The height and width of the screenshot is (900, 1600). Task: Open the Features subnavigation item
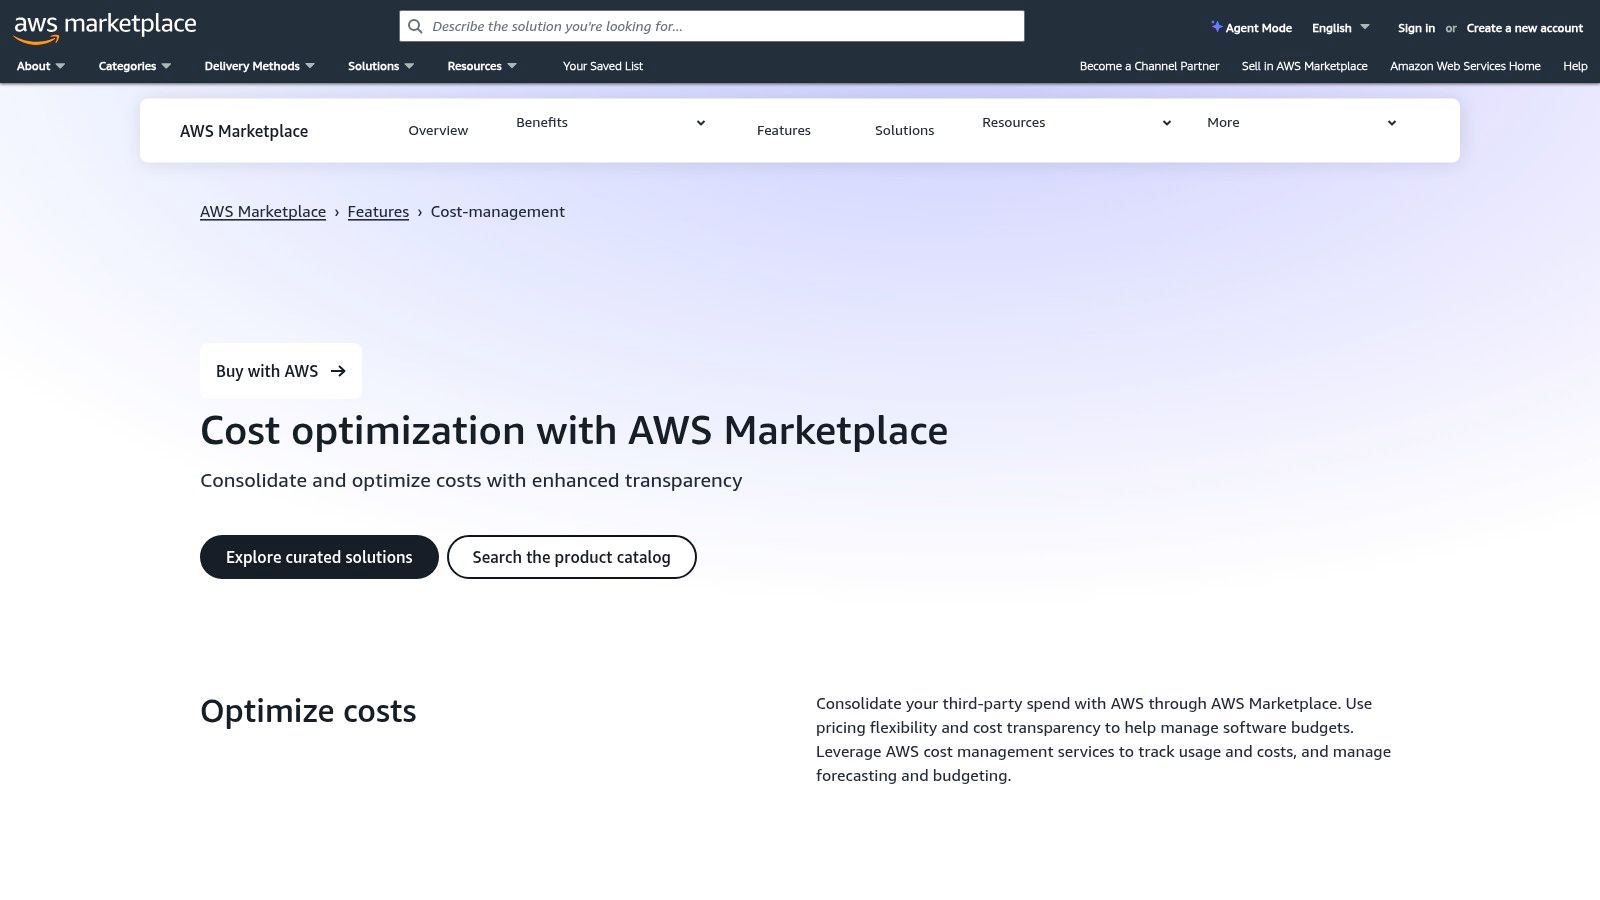point(783,130)
